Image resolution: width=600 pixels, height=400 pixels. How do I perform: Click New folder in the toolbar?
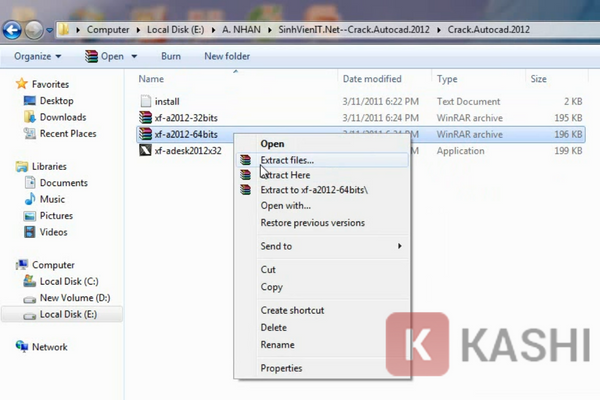[227, 56]
